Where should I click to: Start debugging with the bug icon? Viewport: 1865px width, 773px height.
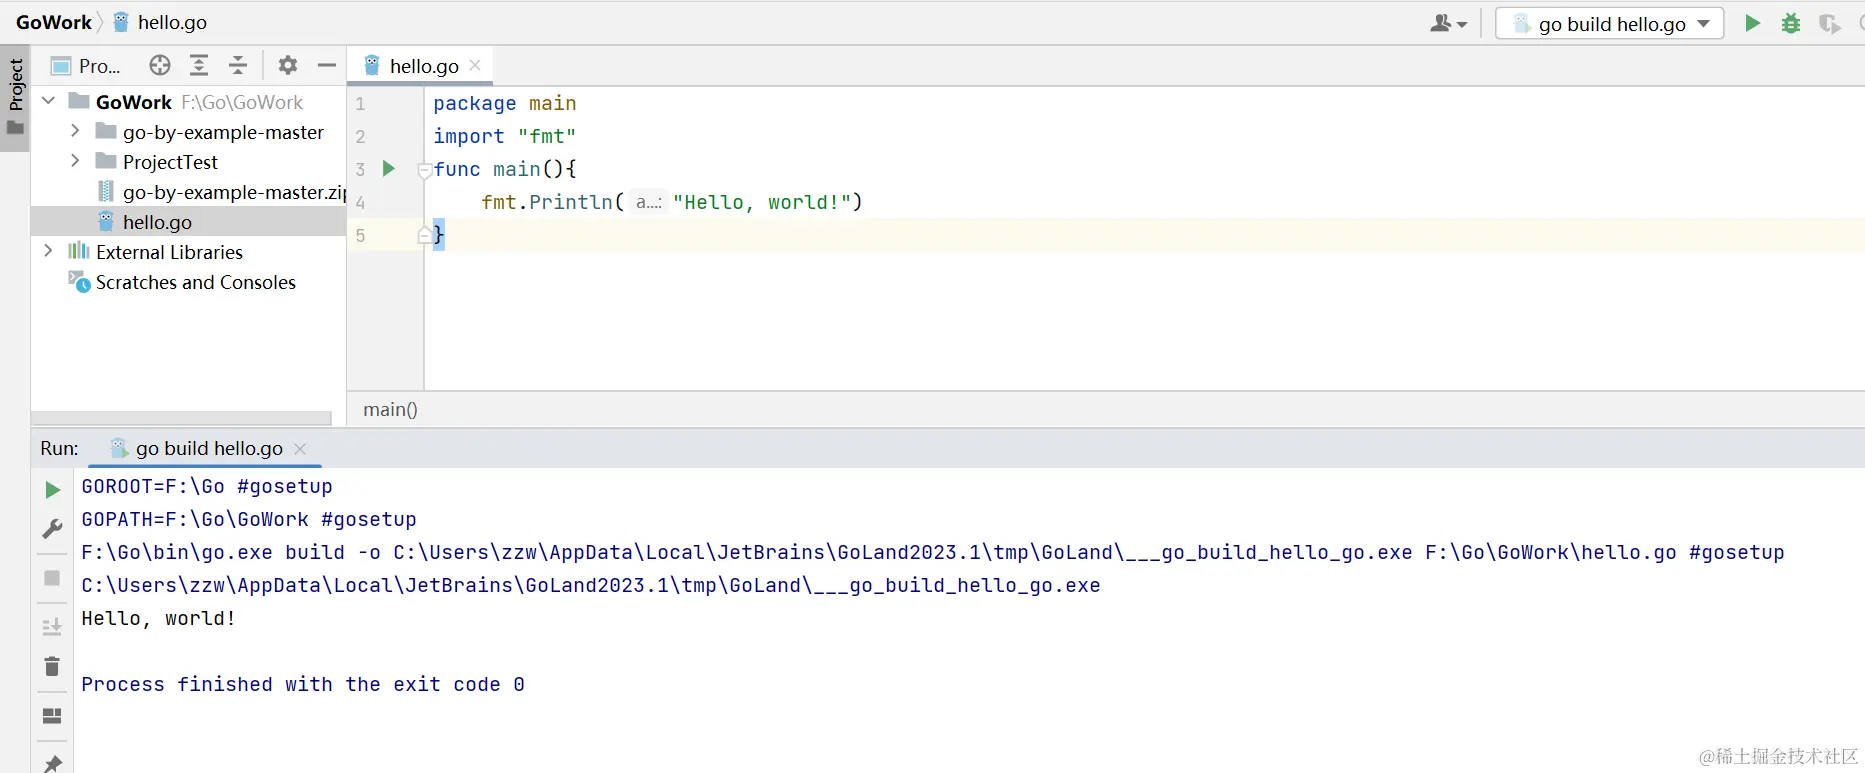point(1791,23)
